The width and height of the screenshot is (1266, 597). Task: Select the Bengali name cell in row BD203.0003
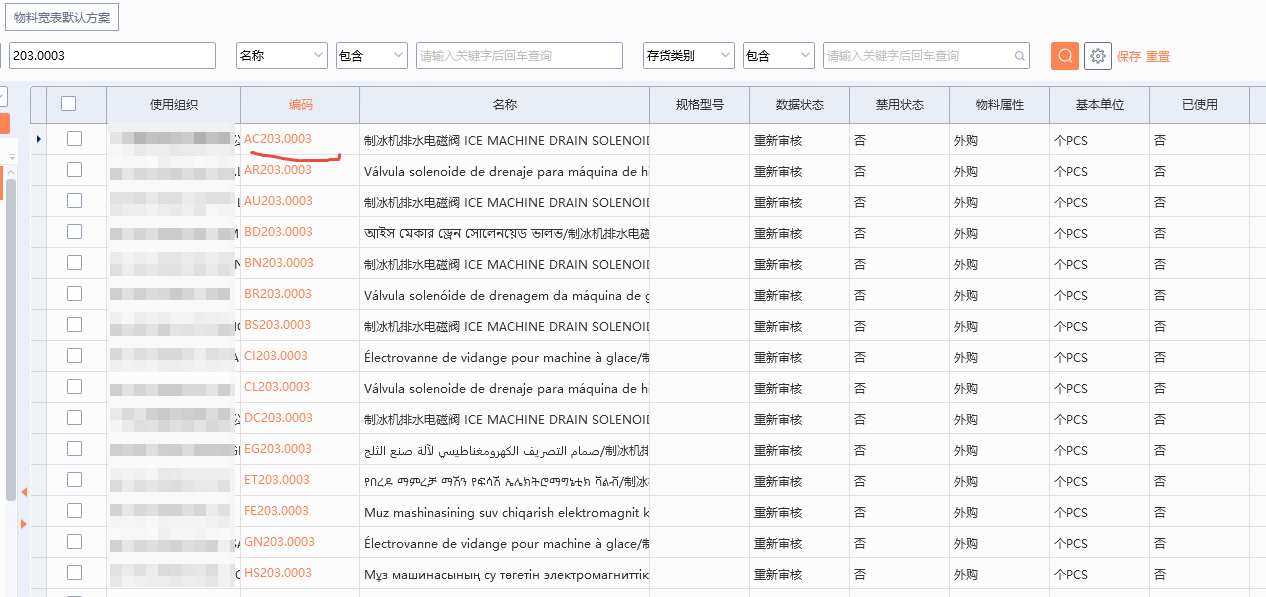click(504, 233)
